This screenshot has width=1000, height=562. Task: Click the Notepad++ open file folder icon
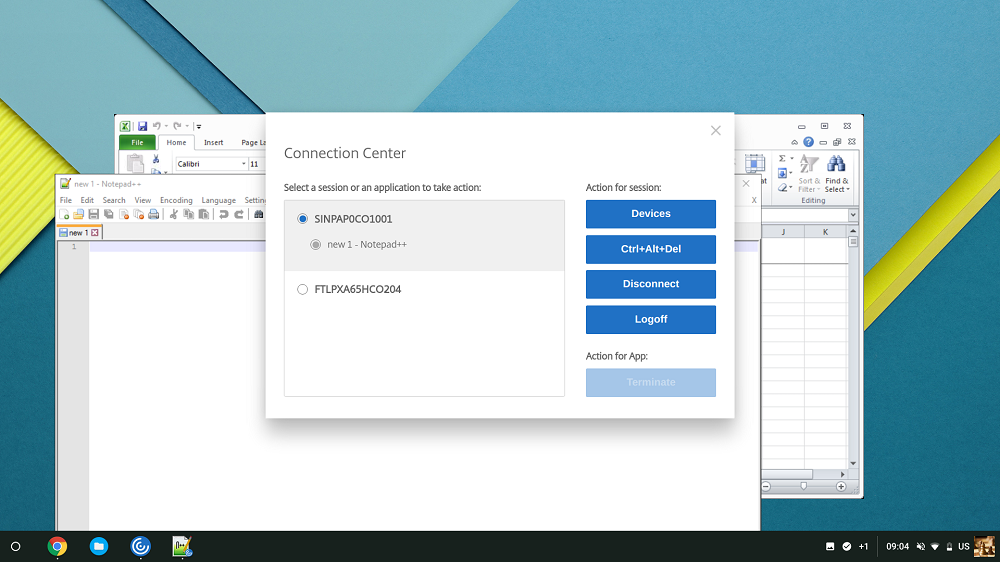click(78, 214)
